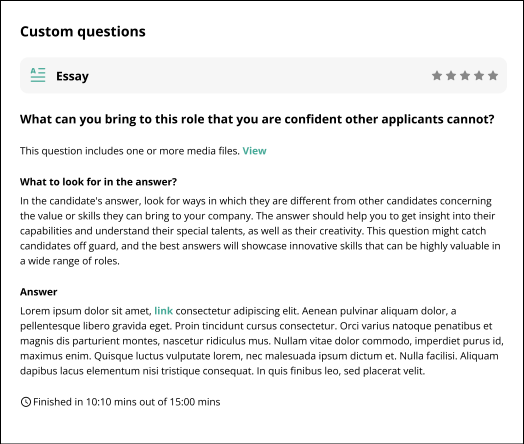Viewport: 524px width, 444px height.
Task: Click the Essay type icon
Action: (38, 75)
